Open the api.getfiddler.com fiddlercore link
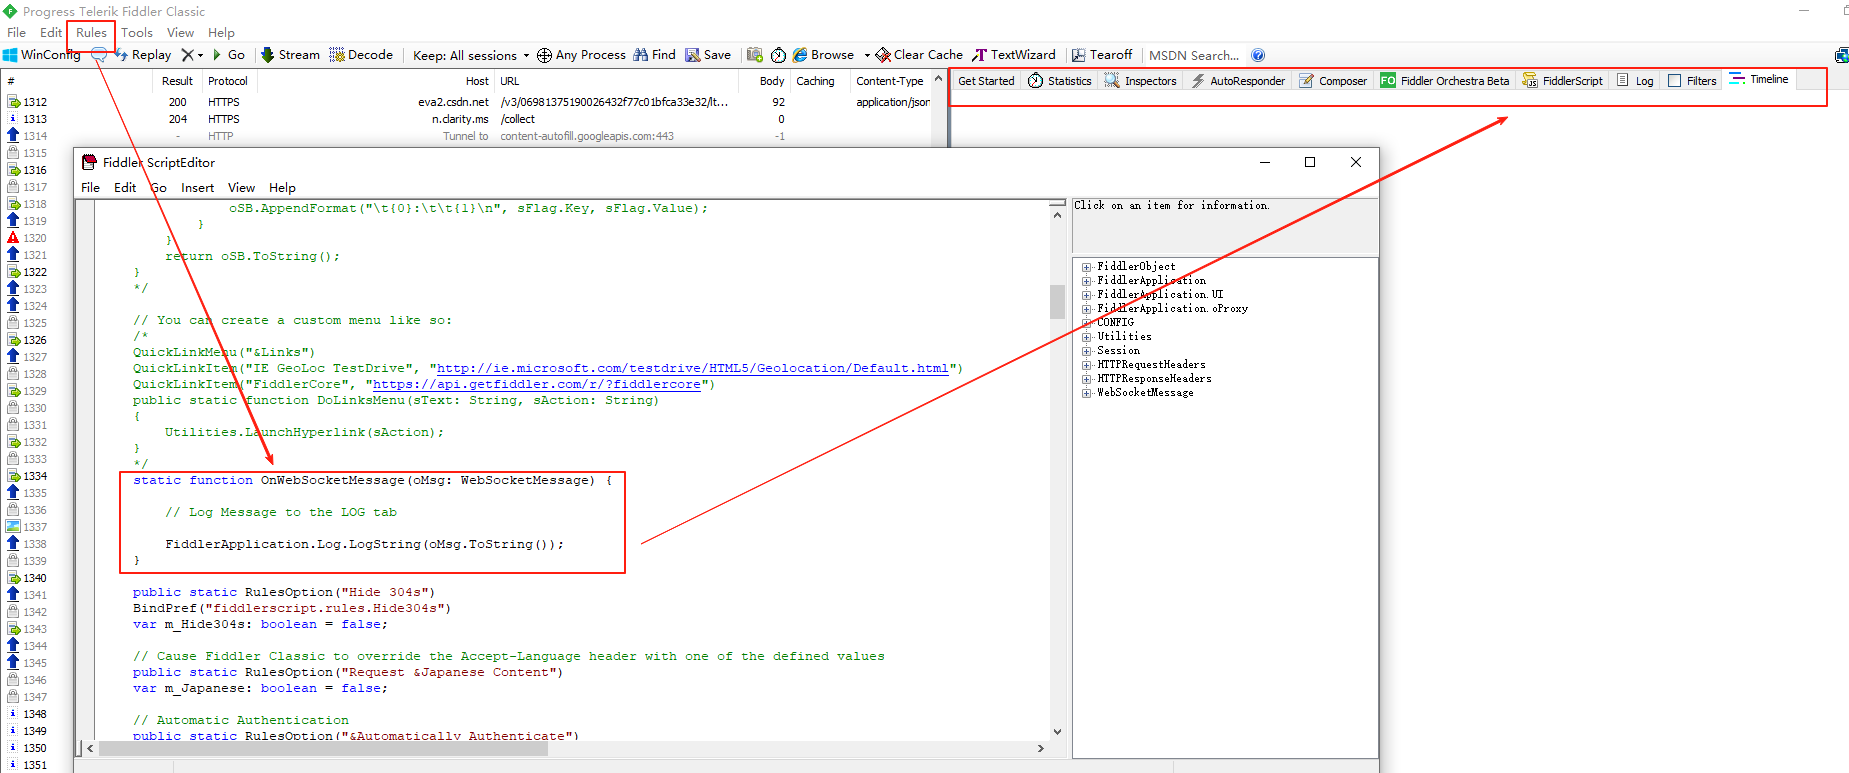Viewport: 1849px width, 773px height. (x=537, y=384)
